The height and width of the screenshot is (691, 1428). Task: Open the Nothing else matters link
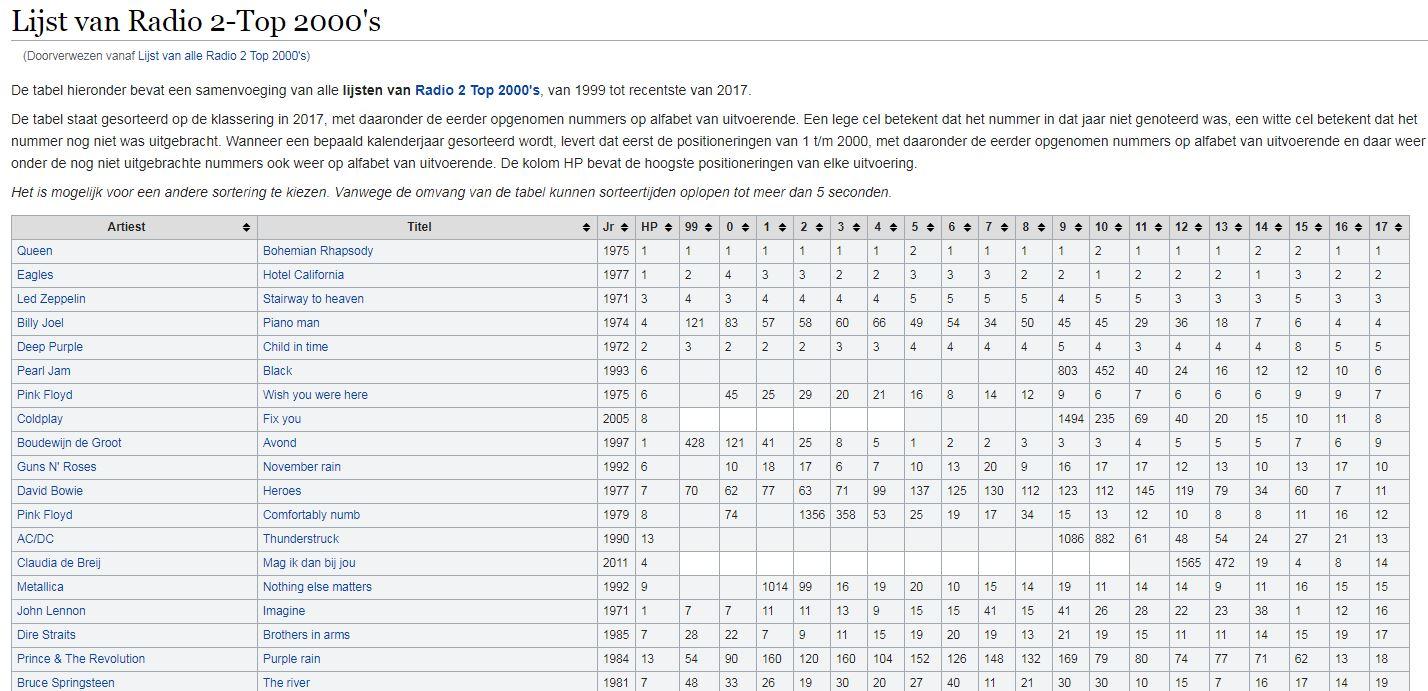[x=317, y=587]
